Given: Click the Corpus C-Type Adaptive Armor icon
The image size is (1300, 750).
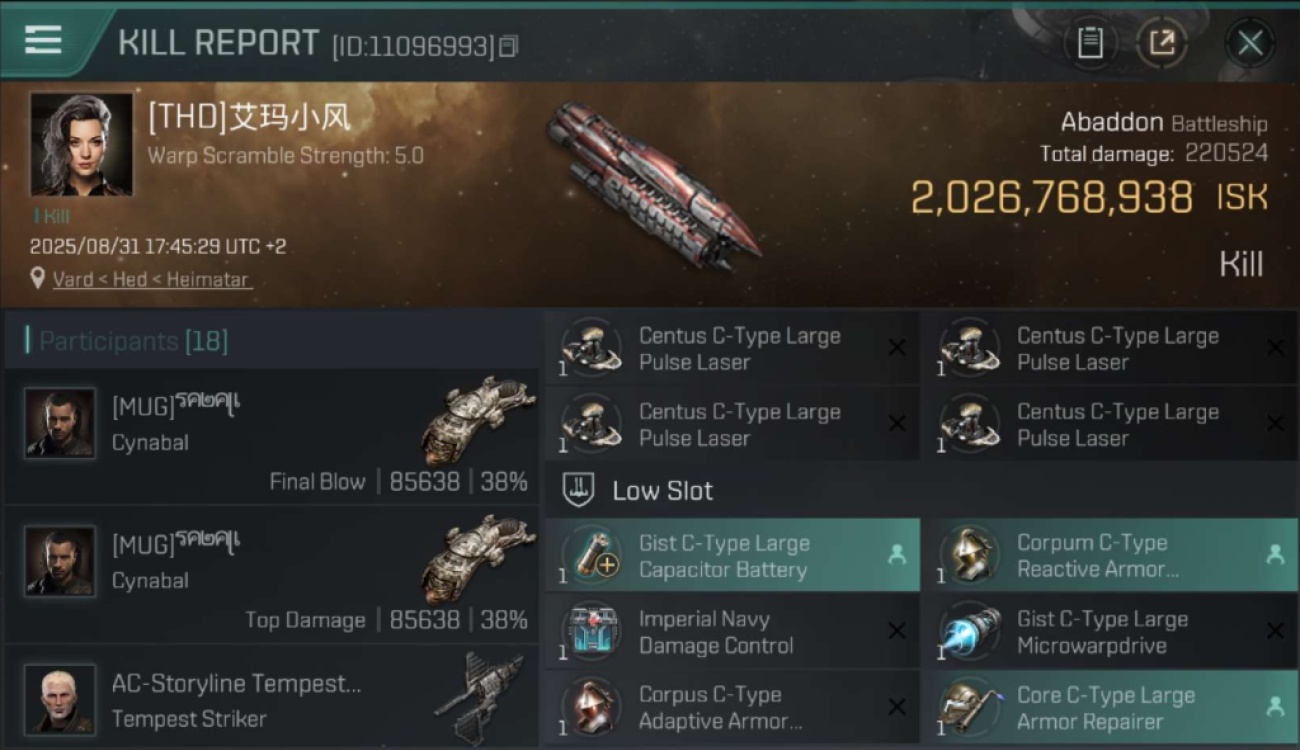Looking at the screenshot, I should pos(592,708).
